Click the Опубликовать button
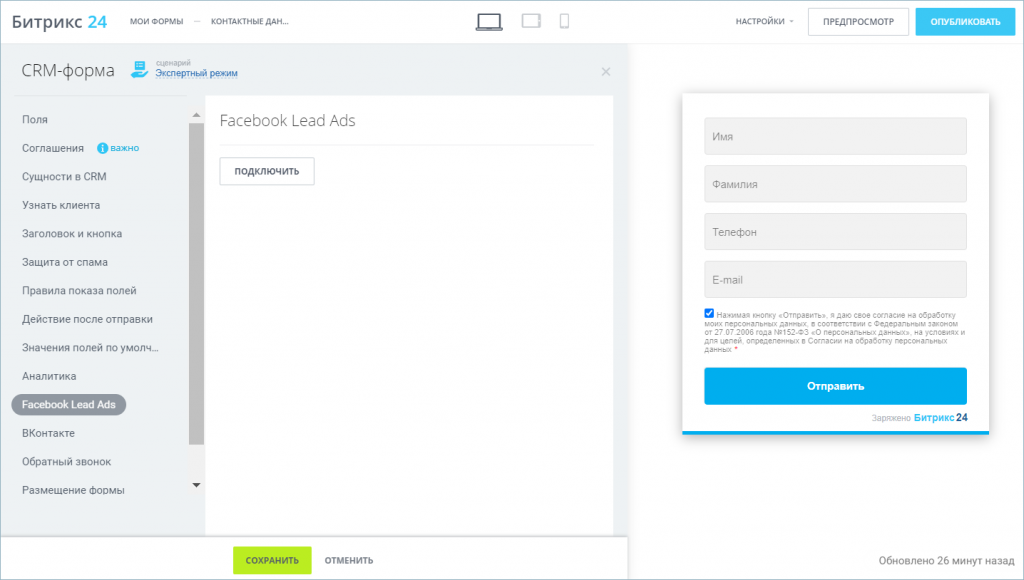The width and height of the screenshot is (1024, 580). [965, 22]
